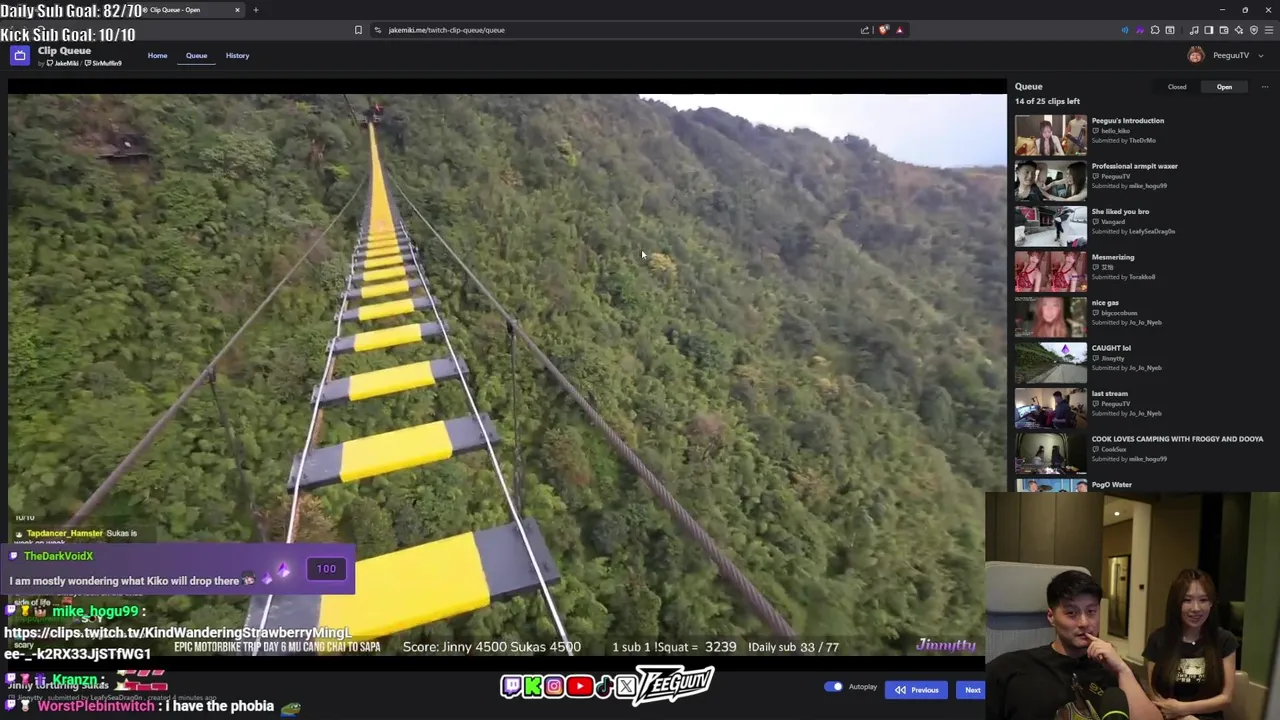Set queue status to Open
This screenshot has height=720, width=1280.
[1224, 87]
